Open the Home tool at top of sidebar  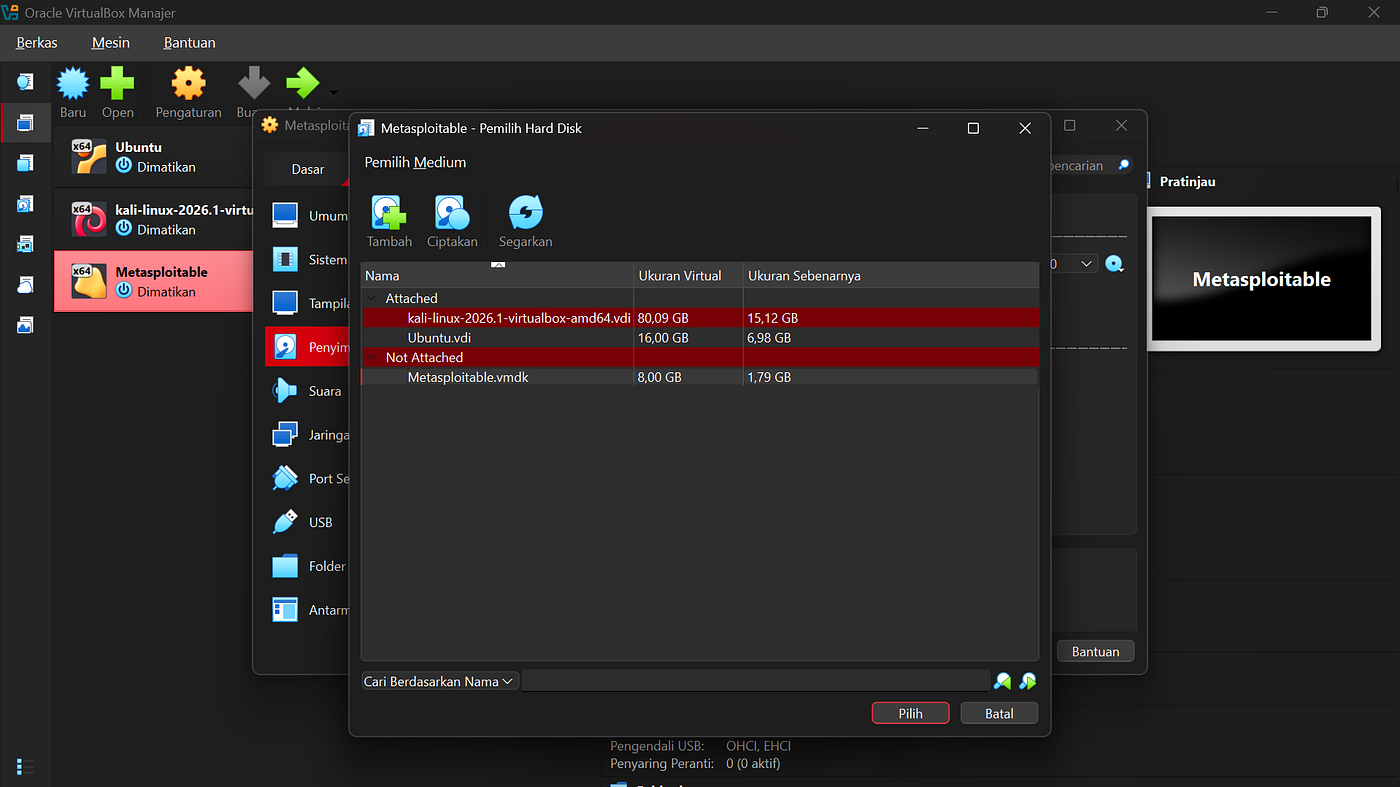tap(25, 81)
